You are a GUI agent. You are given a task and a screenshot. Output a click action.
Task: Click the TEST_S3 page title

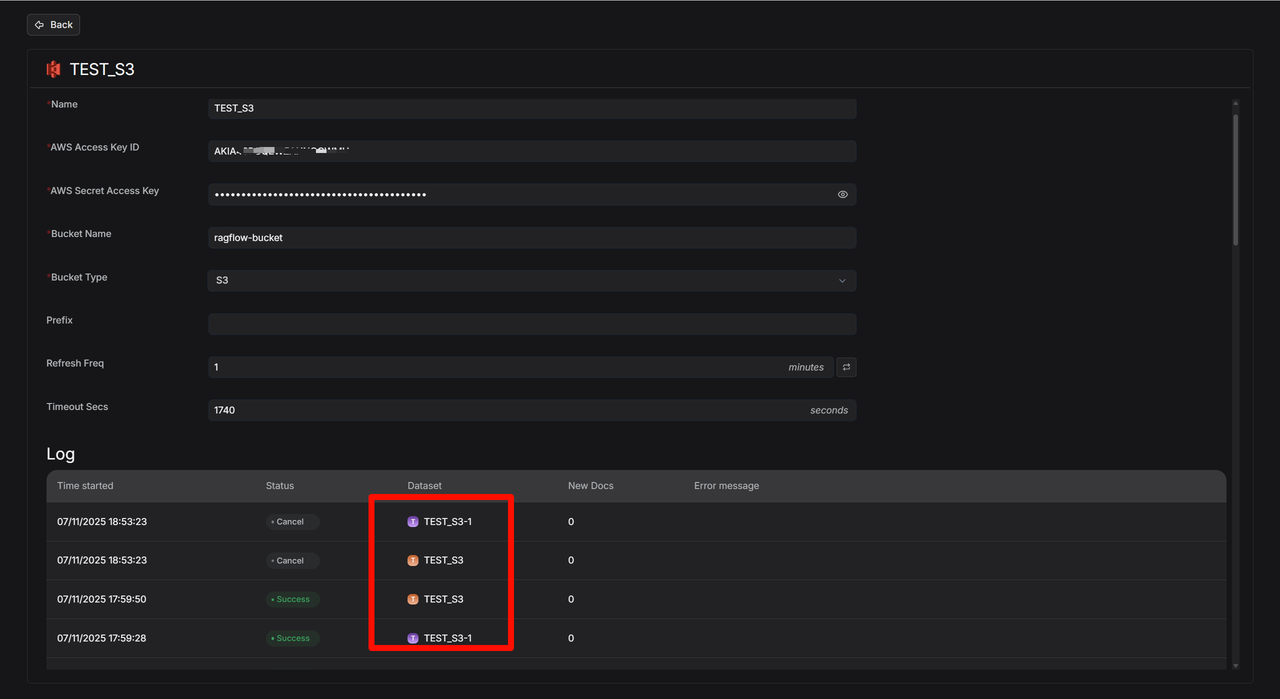point(102,70)
